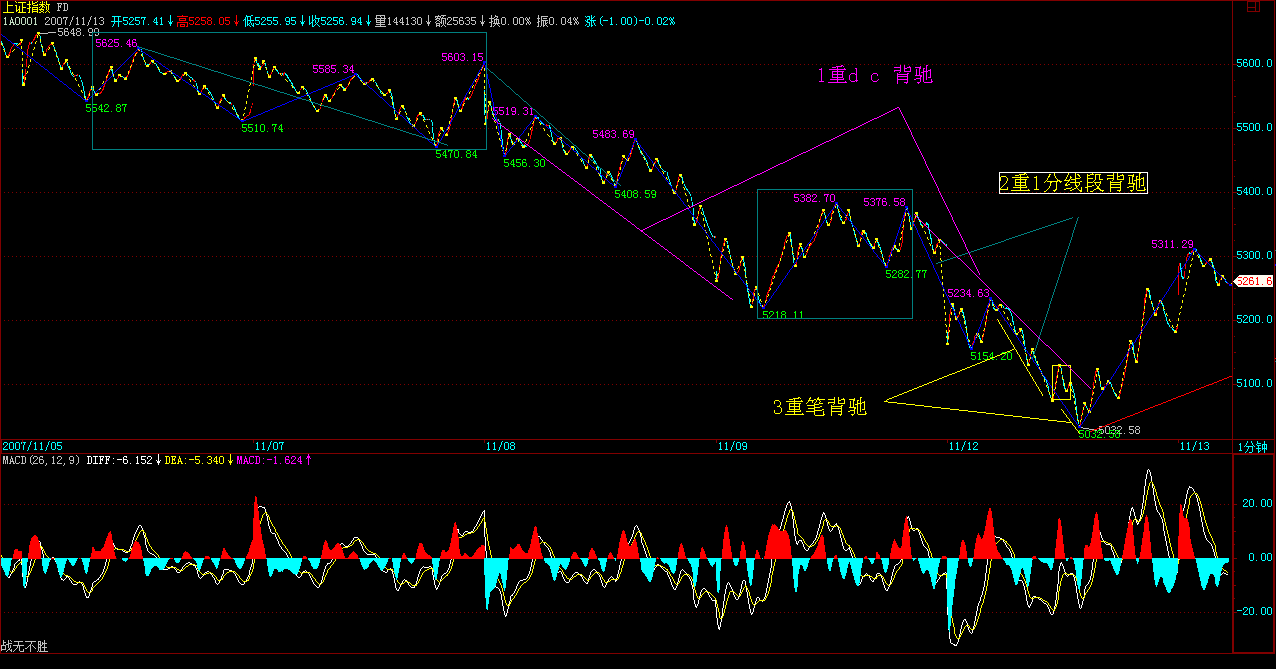1276x669 pixels.
Task: Select the 2重1分线段背驰 annotation box
Action: click(x=1073, y=183)
